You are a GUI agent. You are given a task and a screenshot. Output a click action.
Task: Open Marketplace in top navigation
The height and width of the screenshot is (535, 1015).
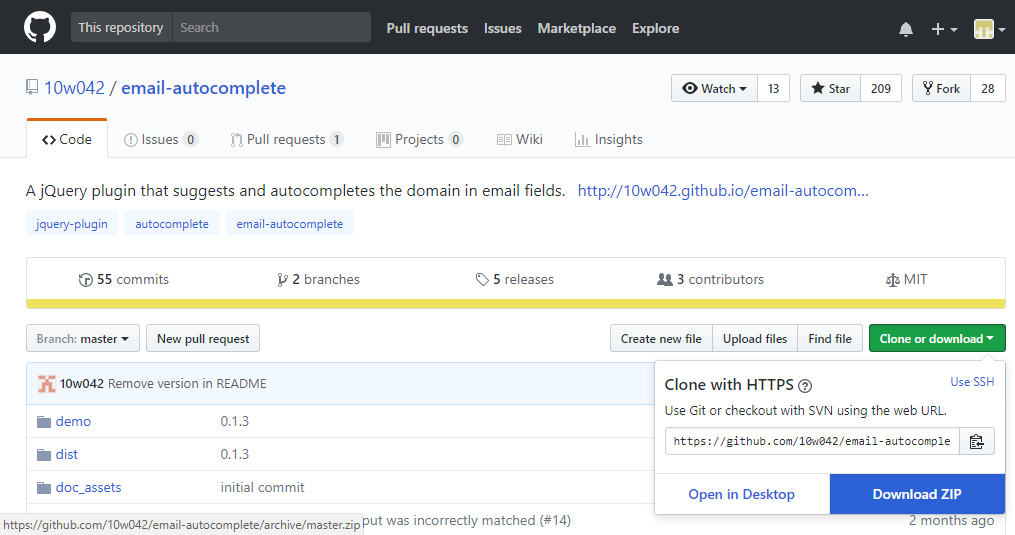pos(577,28)
